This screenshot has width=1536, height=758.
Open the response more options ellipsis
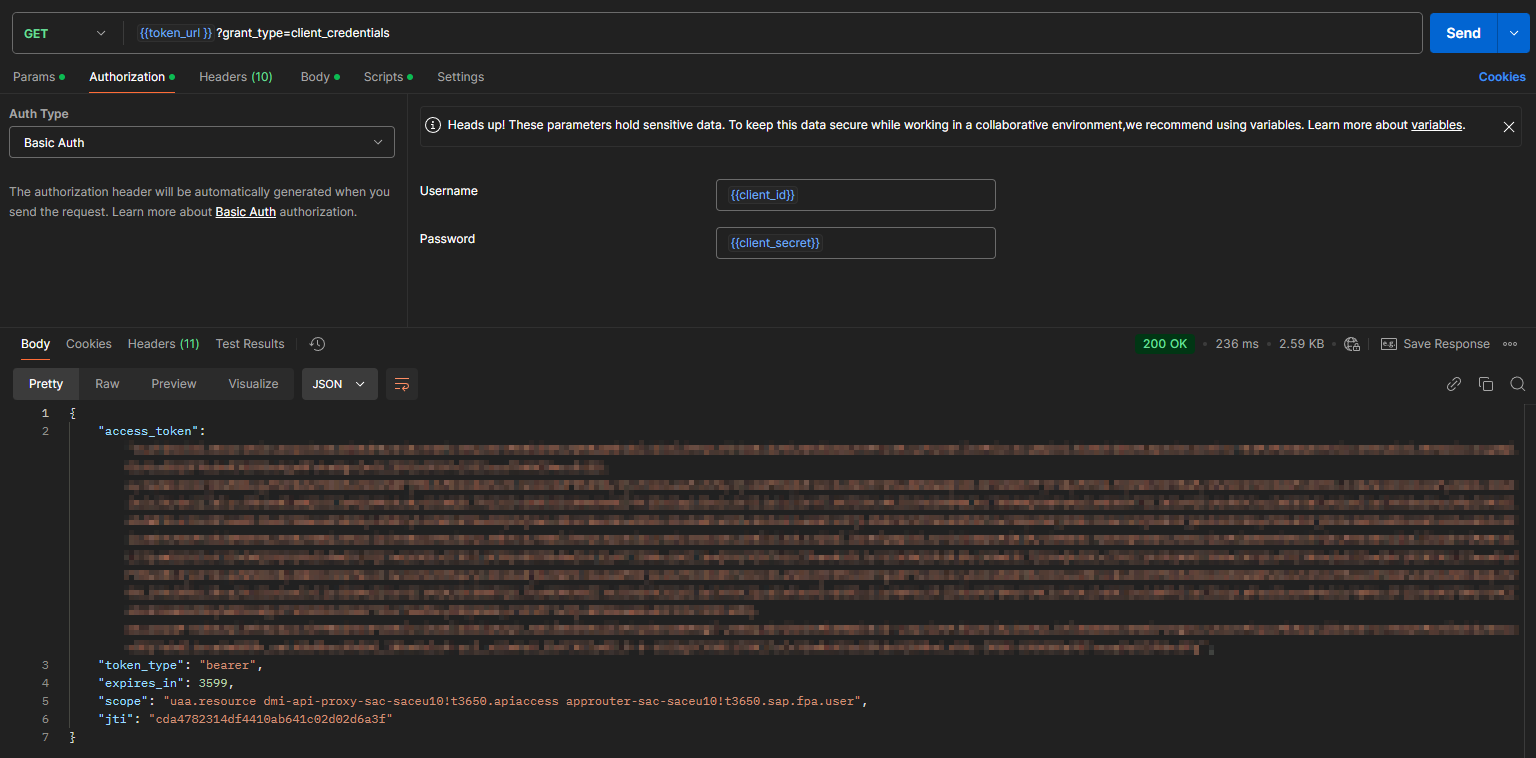tap(1510, 344)
